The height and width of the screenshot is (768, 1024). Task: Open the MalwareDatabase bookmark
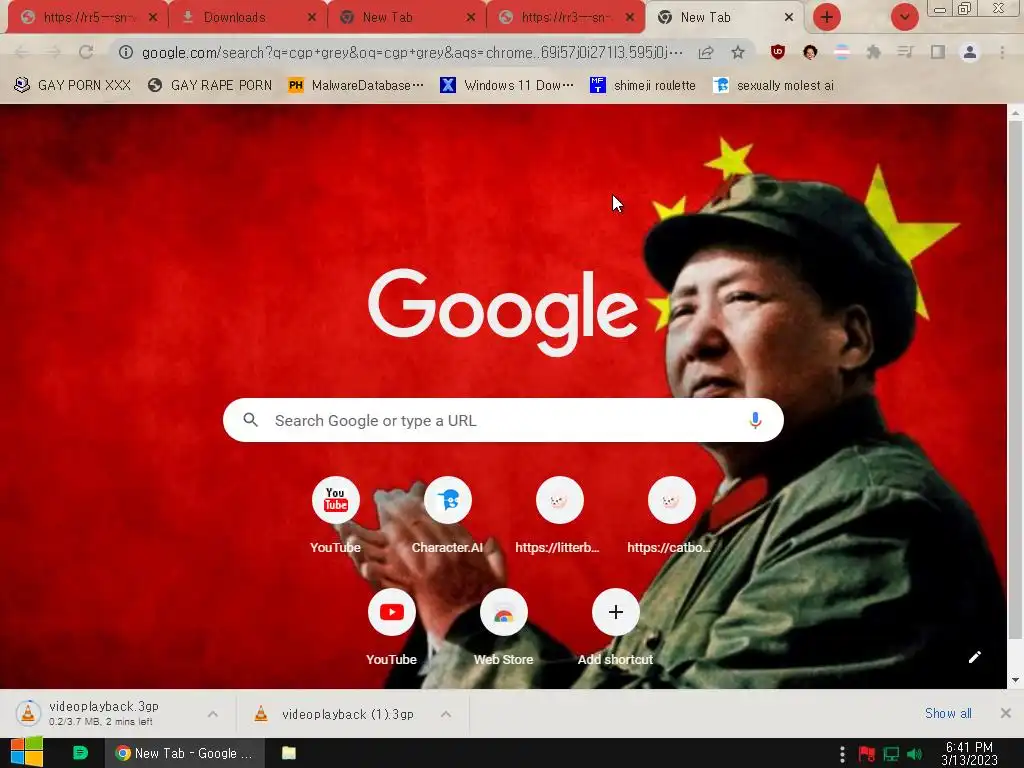click(357, 85)
